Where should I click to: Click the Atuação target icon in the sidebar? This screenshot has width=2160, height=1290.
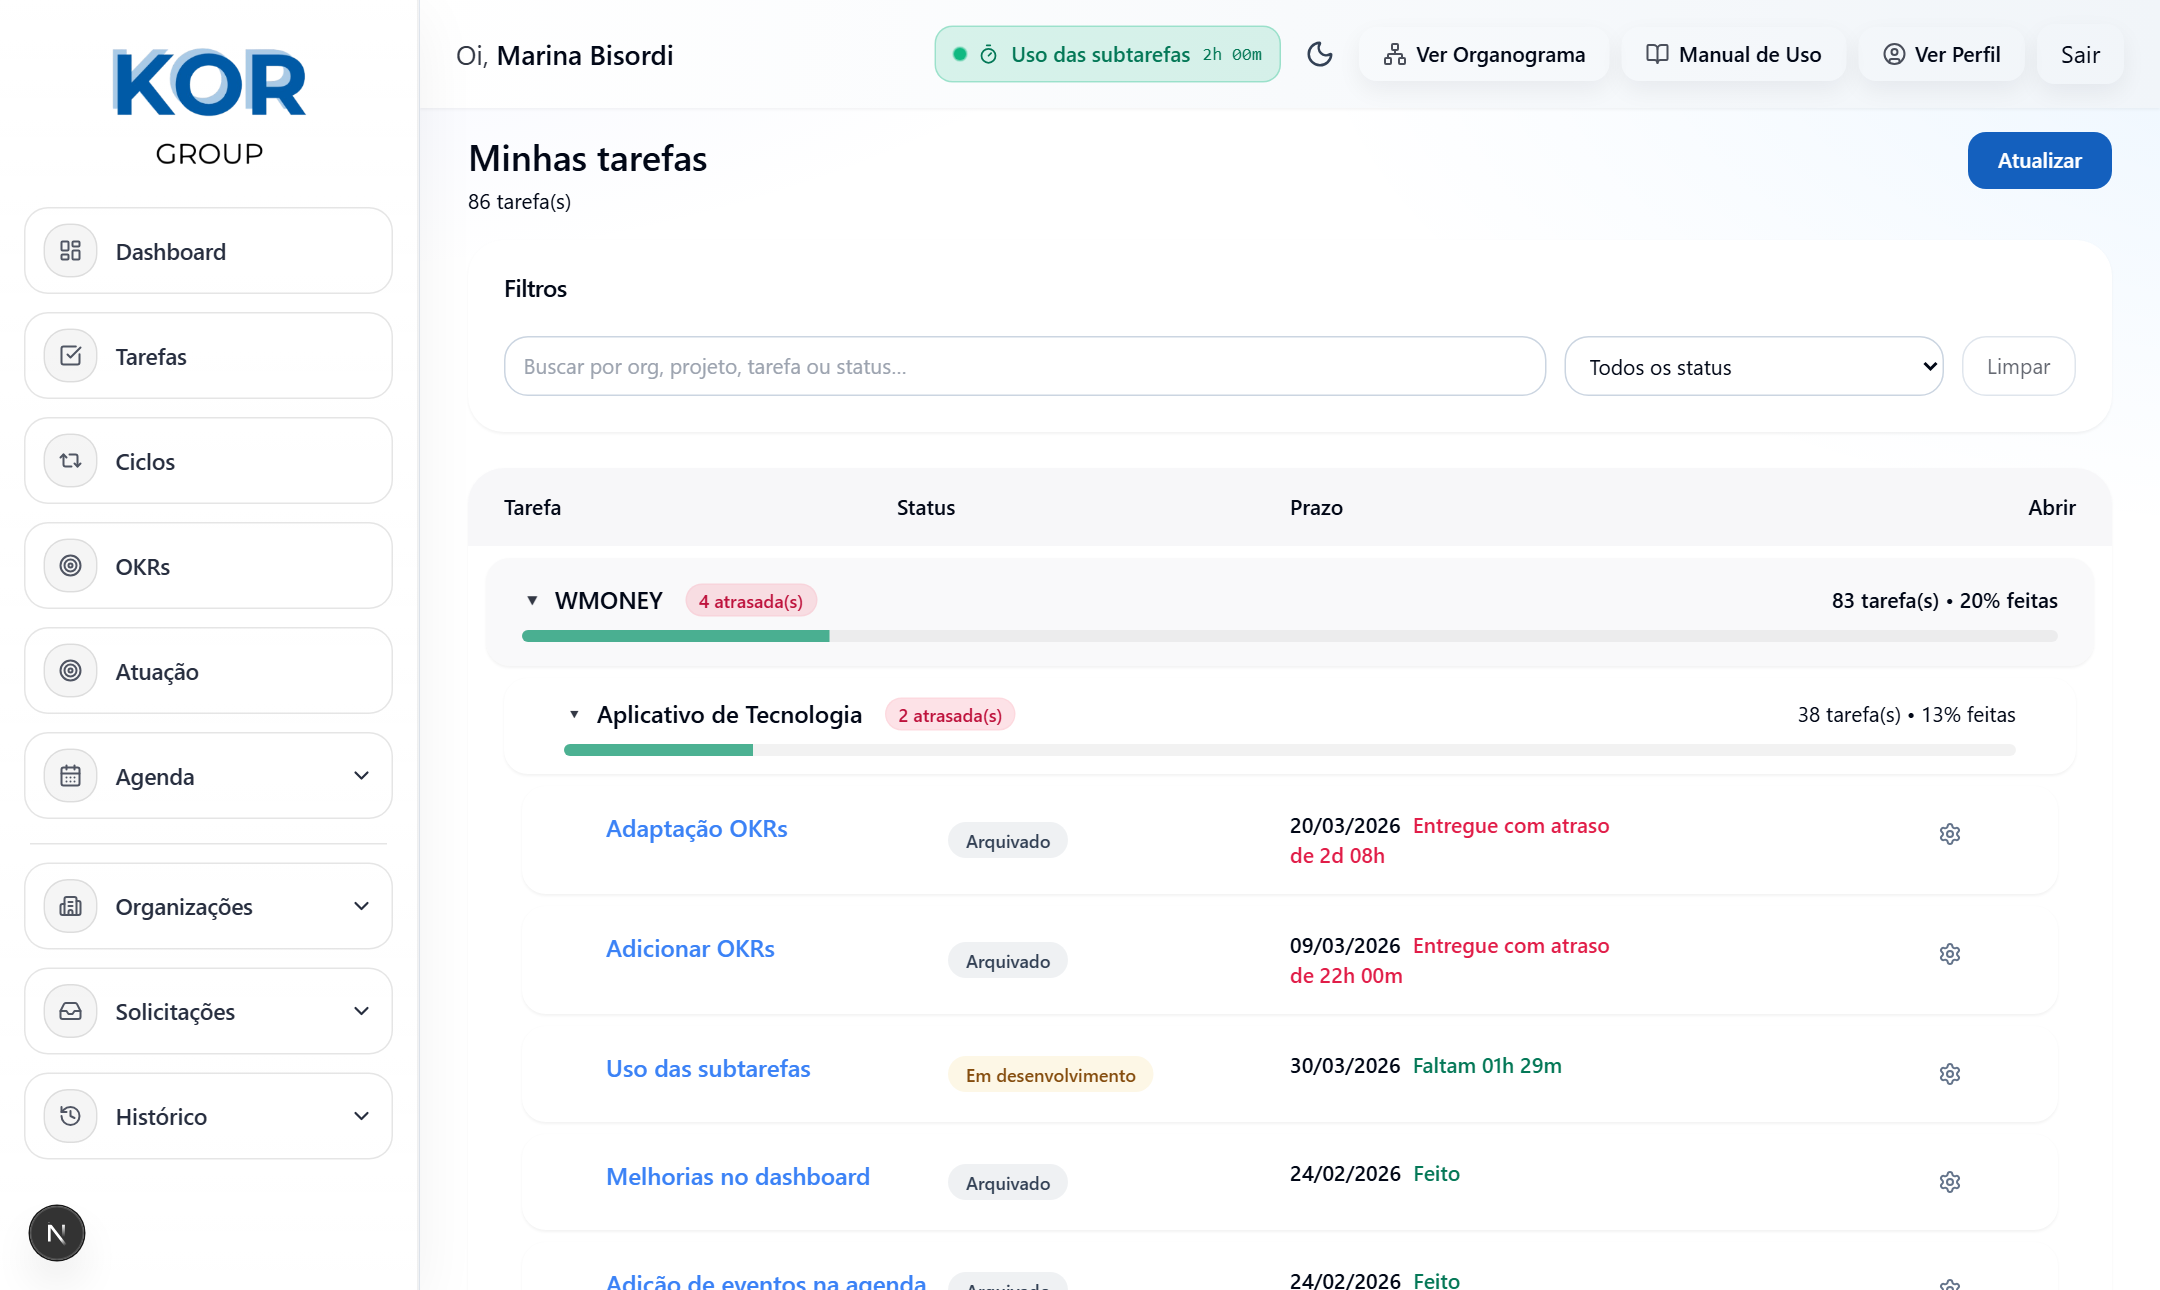point(70,671)
